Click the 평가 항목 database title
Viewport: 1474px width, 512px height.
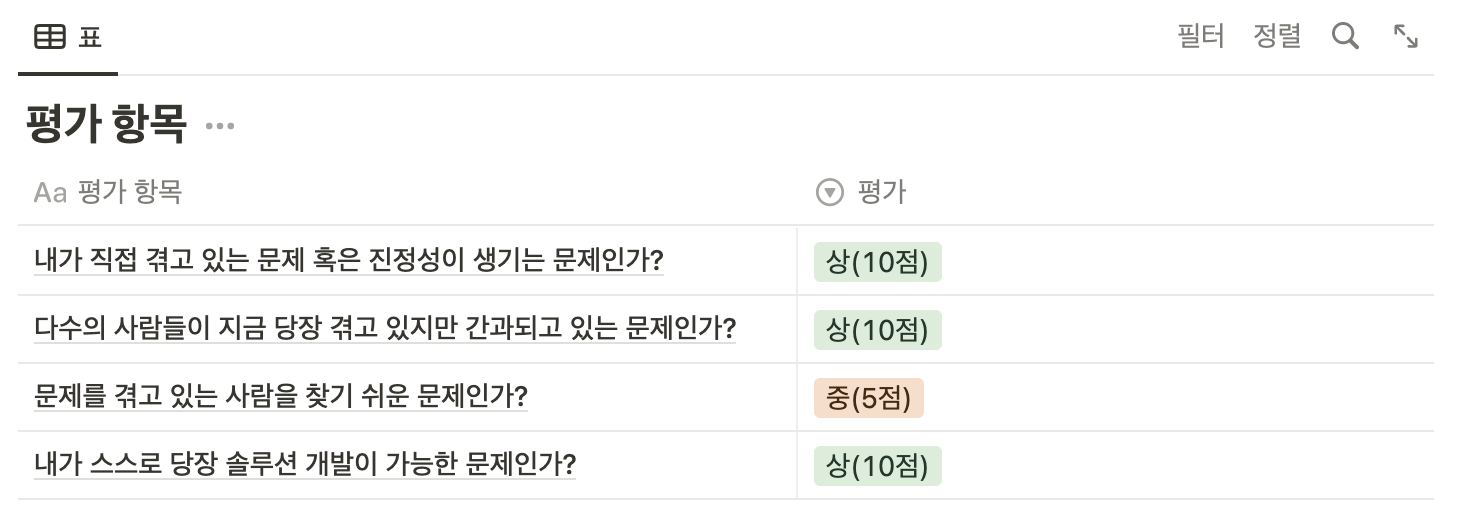(x=107, y=126)
